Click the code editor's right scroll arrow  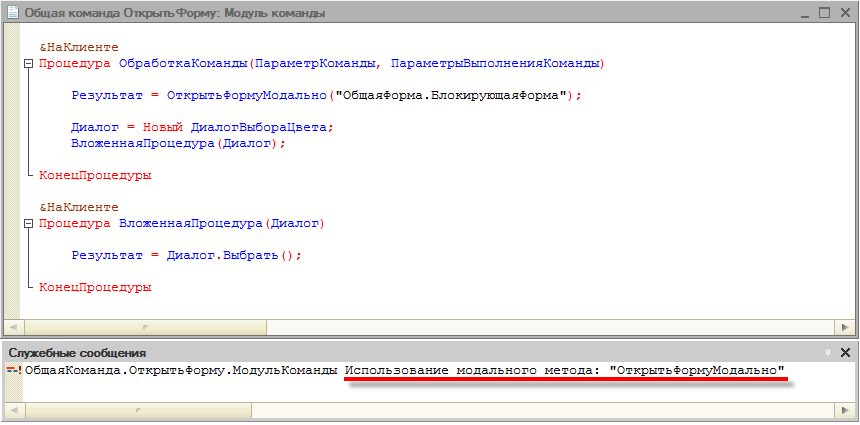(846, 327)
